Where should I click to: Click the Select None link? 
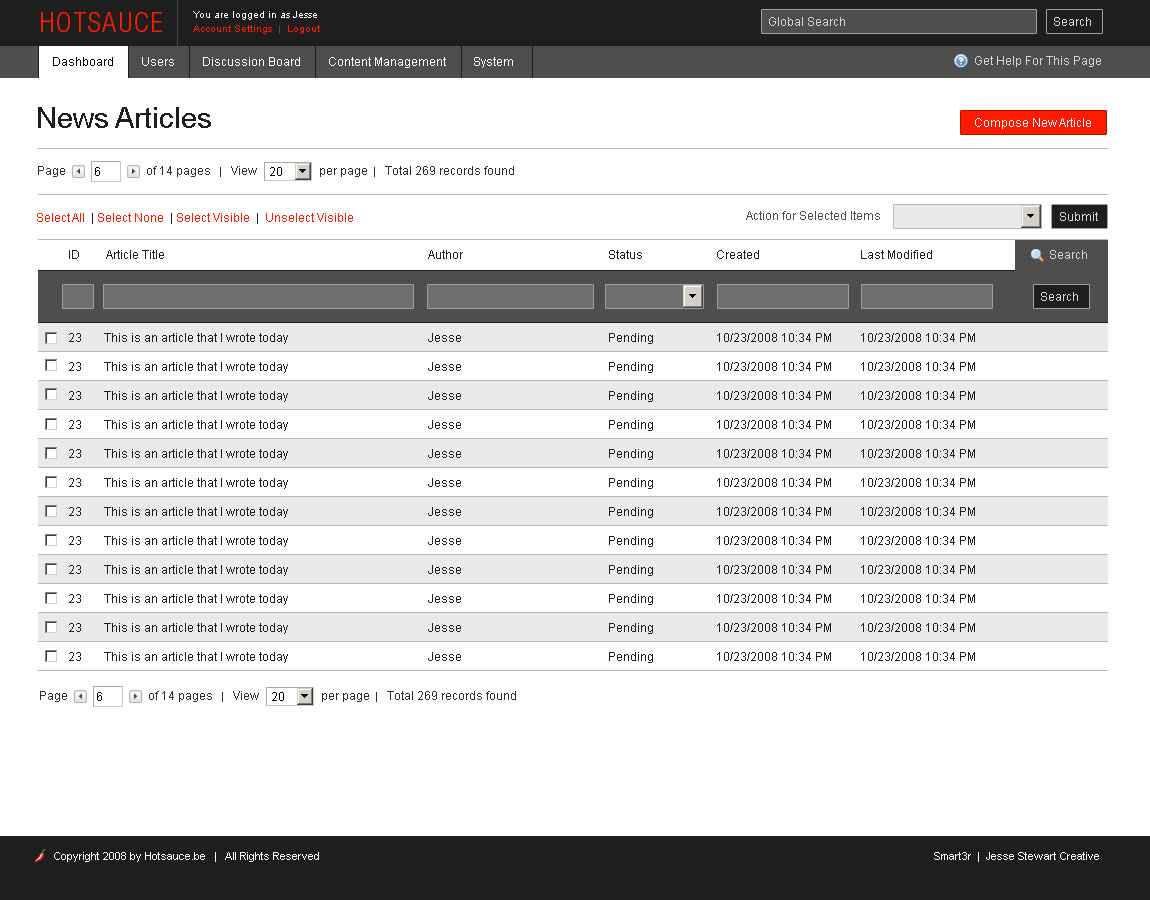(130, 218)
